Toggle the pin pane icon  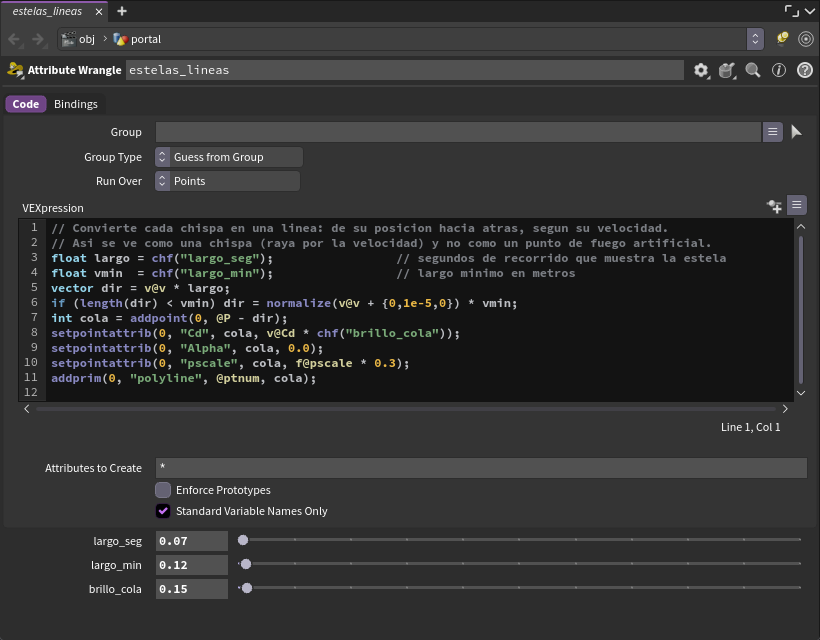[x=782, y=39]
